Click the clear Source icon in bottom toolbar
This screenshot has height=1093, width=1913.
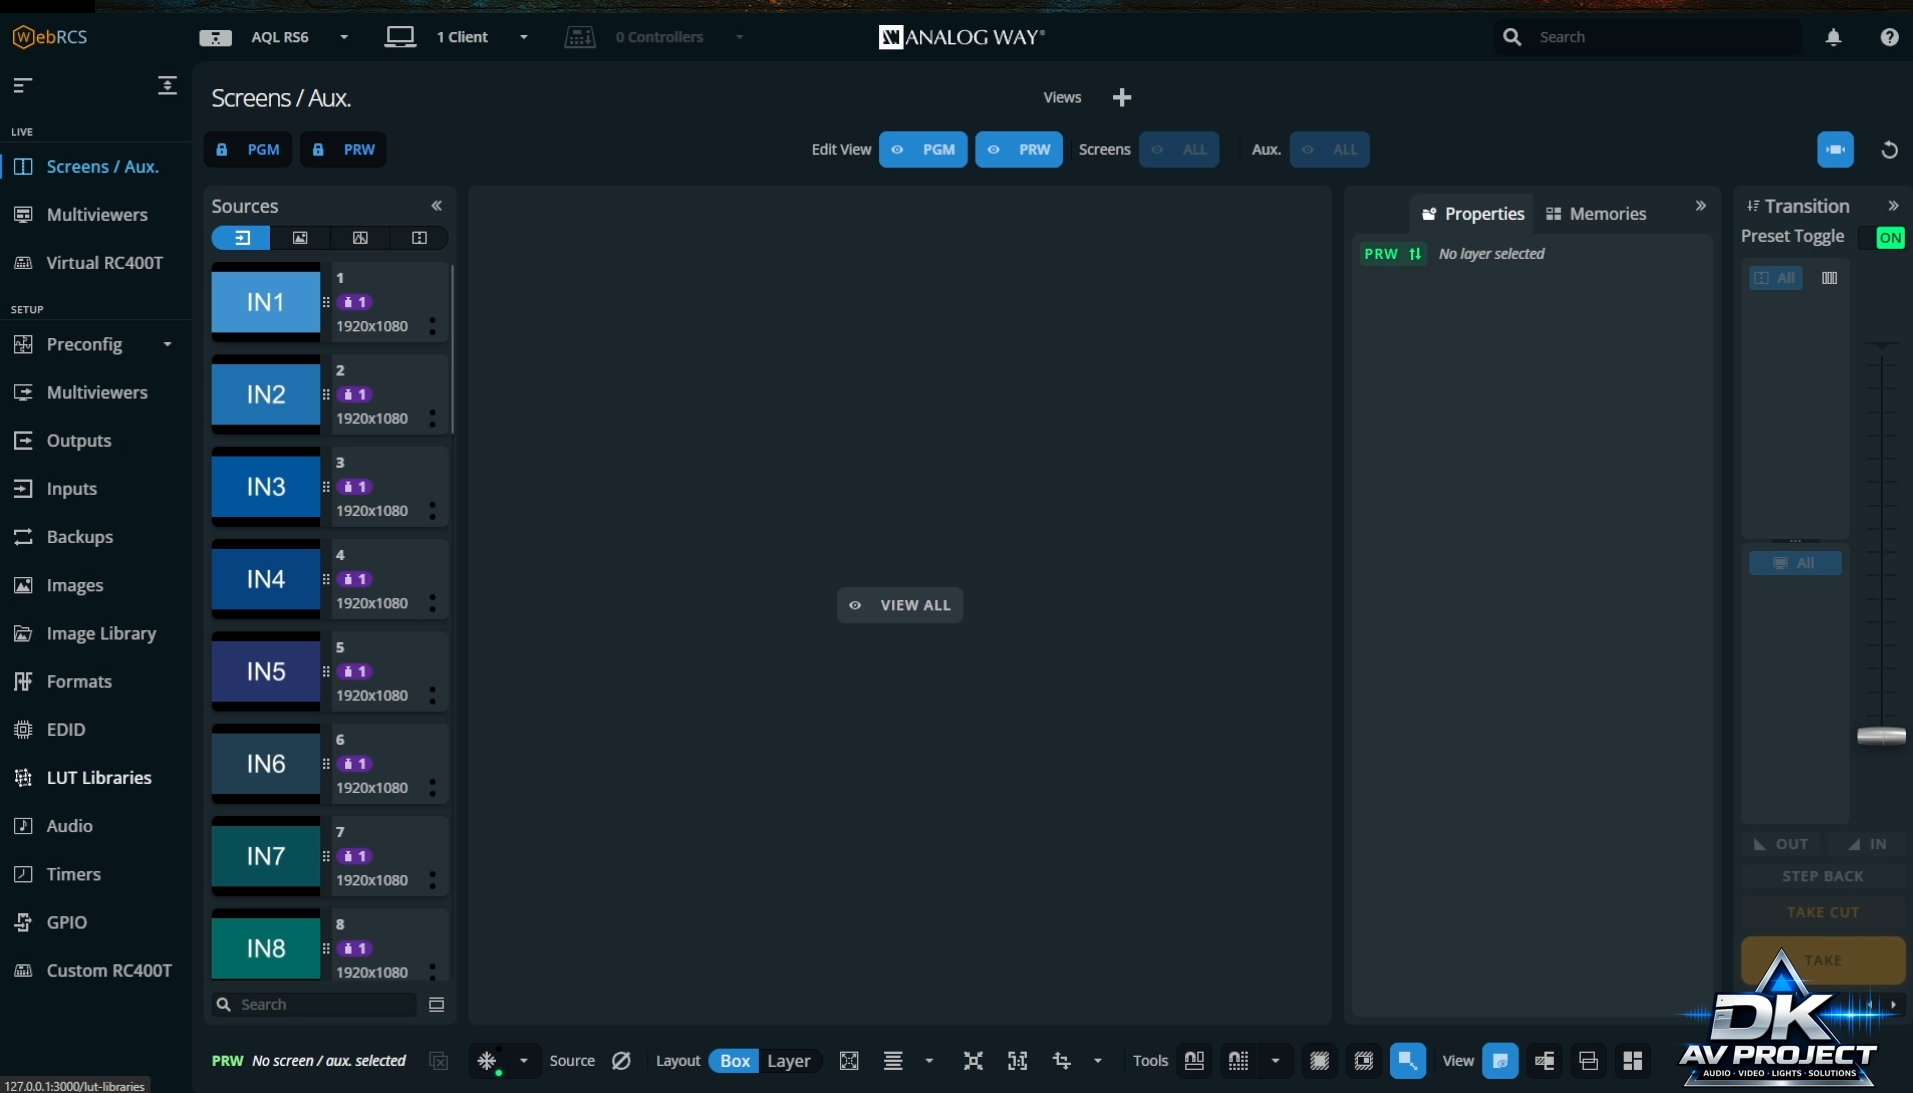point(621,1061)
